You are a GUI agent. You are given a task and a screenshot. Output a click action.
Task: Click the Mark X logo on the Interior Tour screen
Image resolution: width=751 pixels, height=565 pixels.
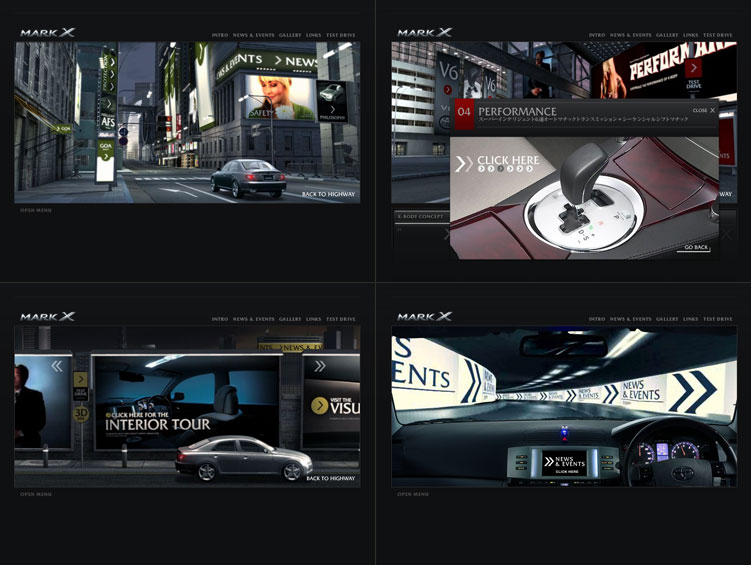click(x=47, y=316)
